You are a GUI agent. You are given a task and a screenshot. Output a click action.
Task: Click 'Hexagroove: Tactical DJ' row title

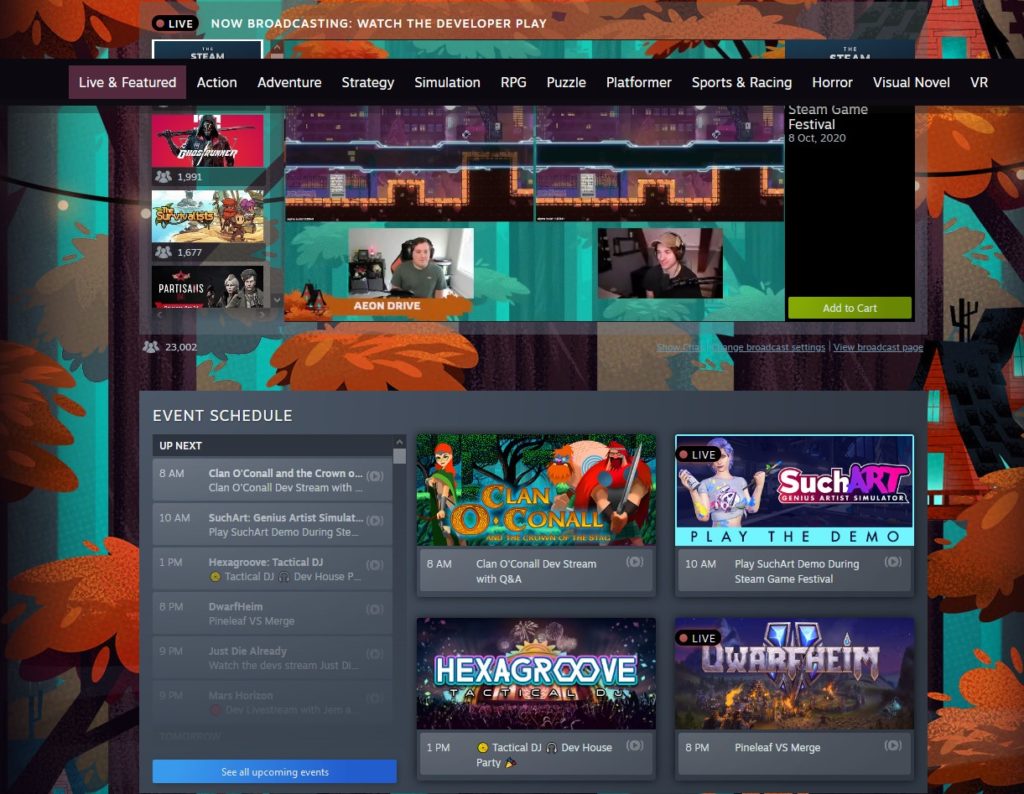[266, 562]
